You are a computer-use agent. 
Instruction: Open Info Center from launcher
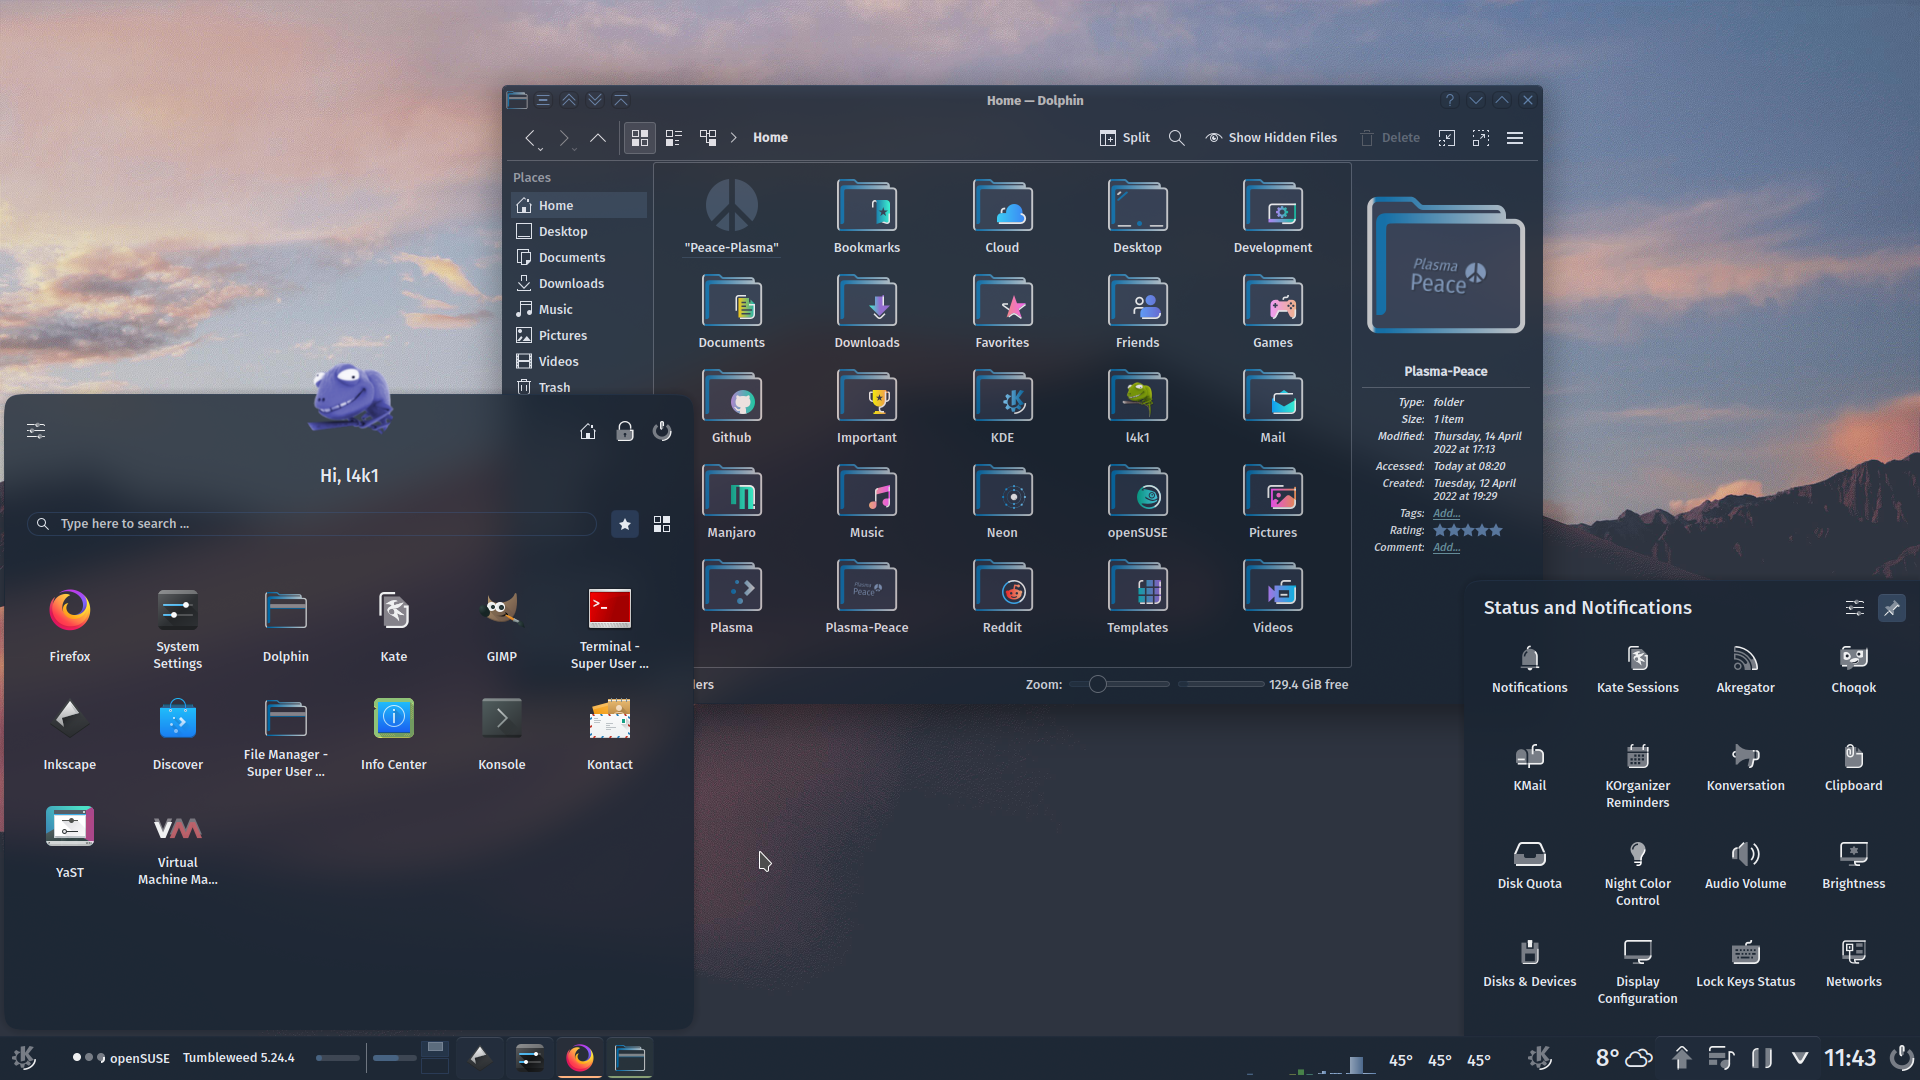pos(394,733)
